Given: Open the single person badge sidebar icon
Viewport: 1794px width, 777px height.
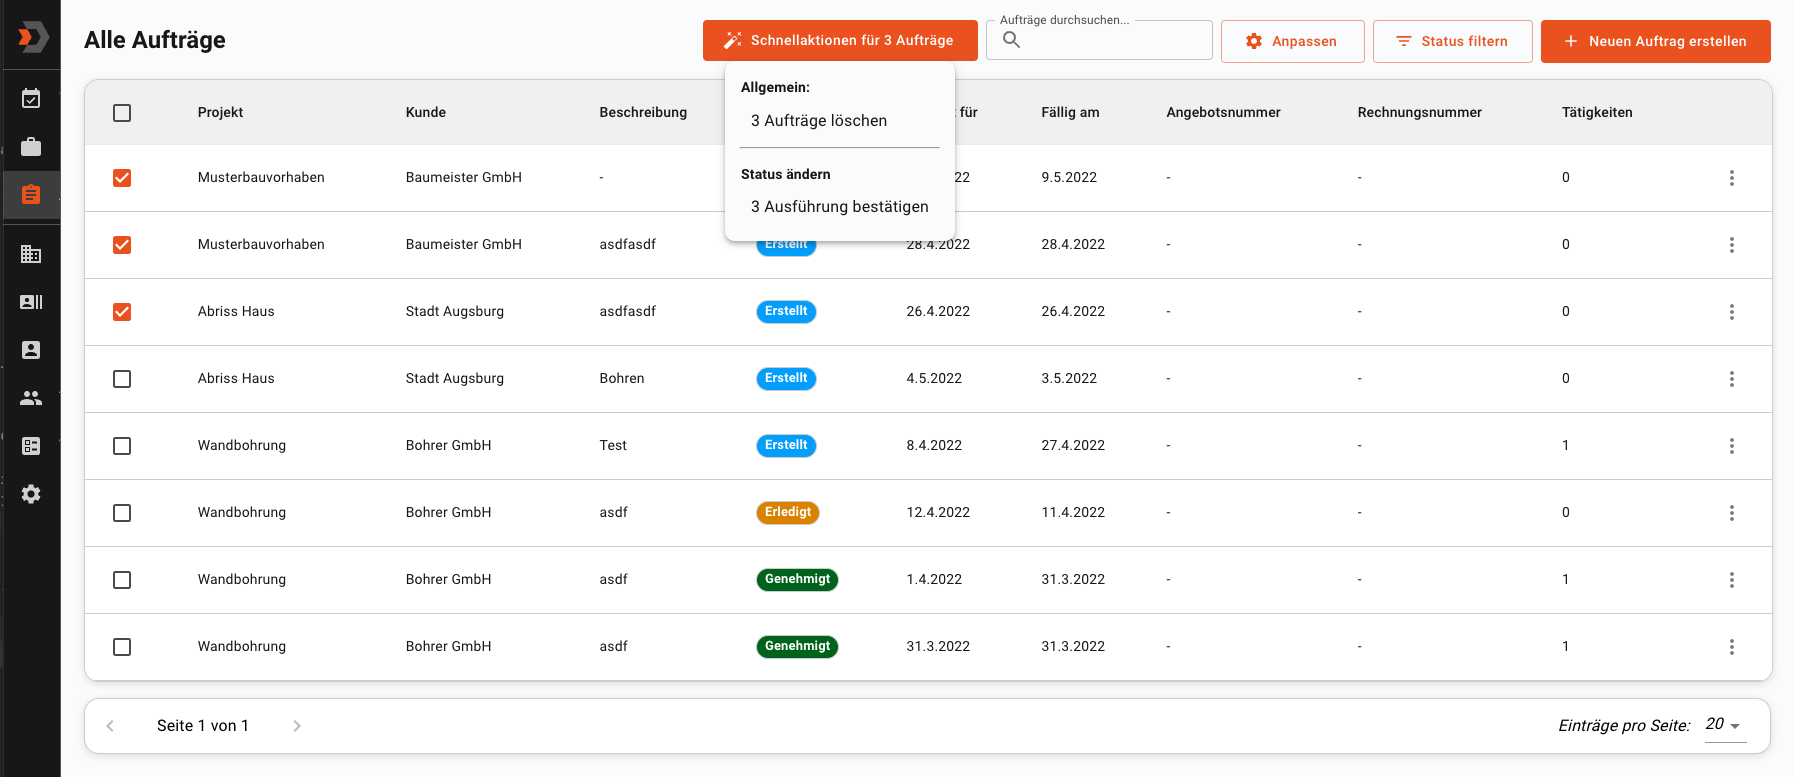Looking at the screenshot, I should 31,350.
